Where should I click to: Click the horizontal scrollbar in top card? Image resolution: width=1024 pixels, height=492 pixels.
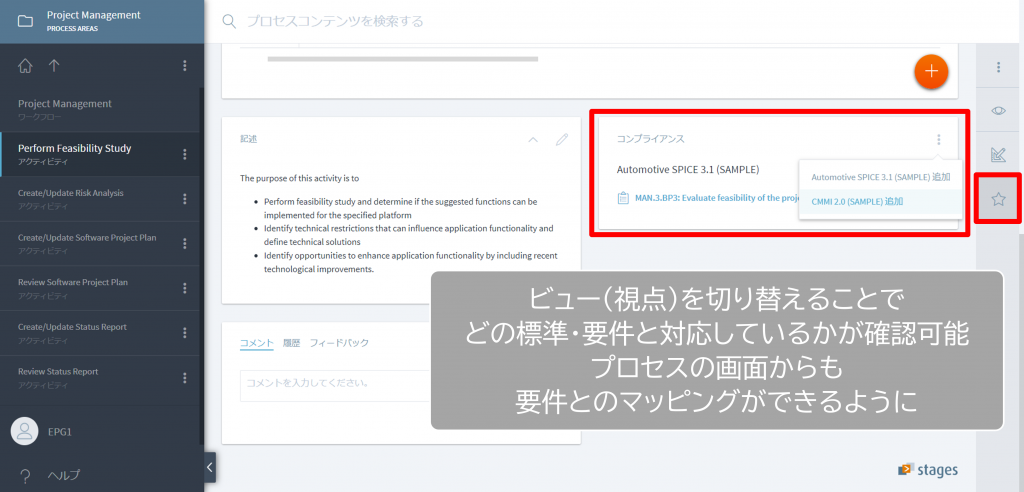coord(402,59)
